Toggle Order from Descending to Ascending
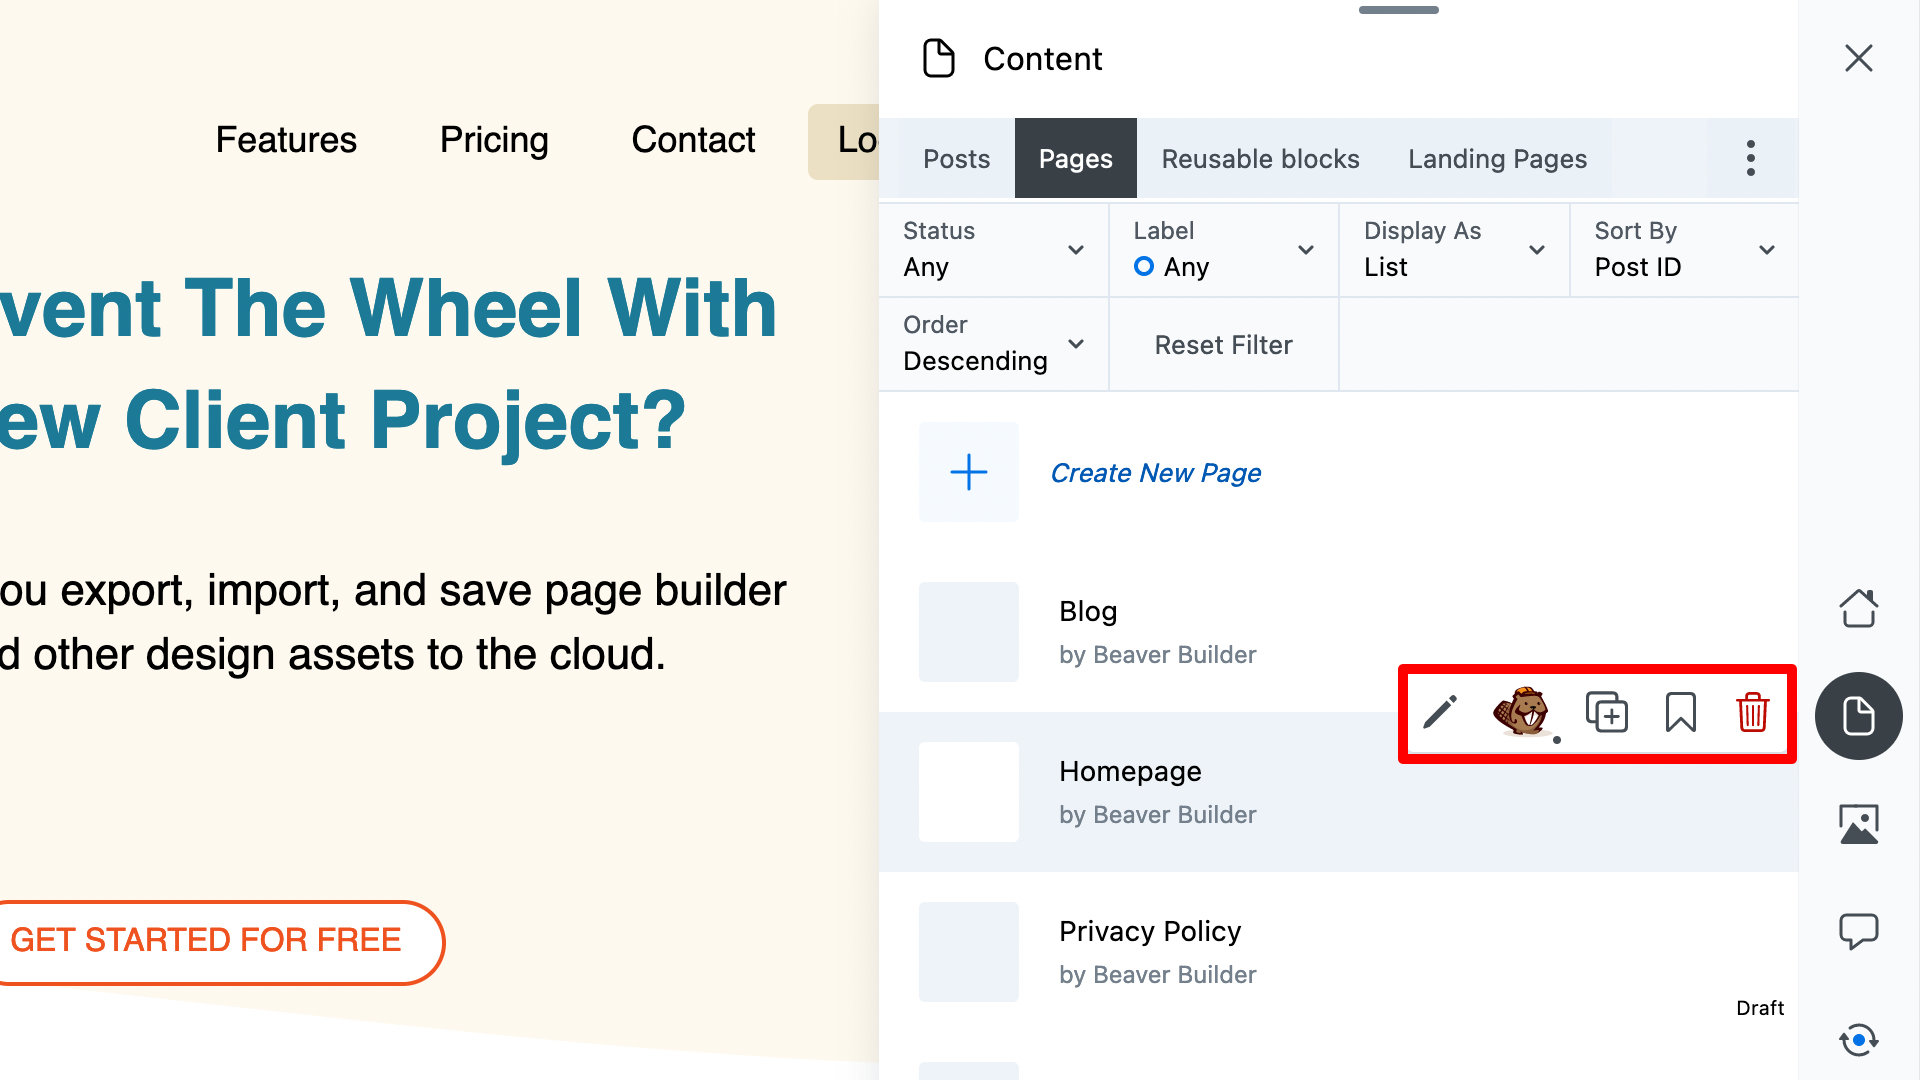The height and width of the screenshot is (1080, 1920). [992, 343]
